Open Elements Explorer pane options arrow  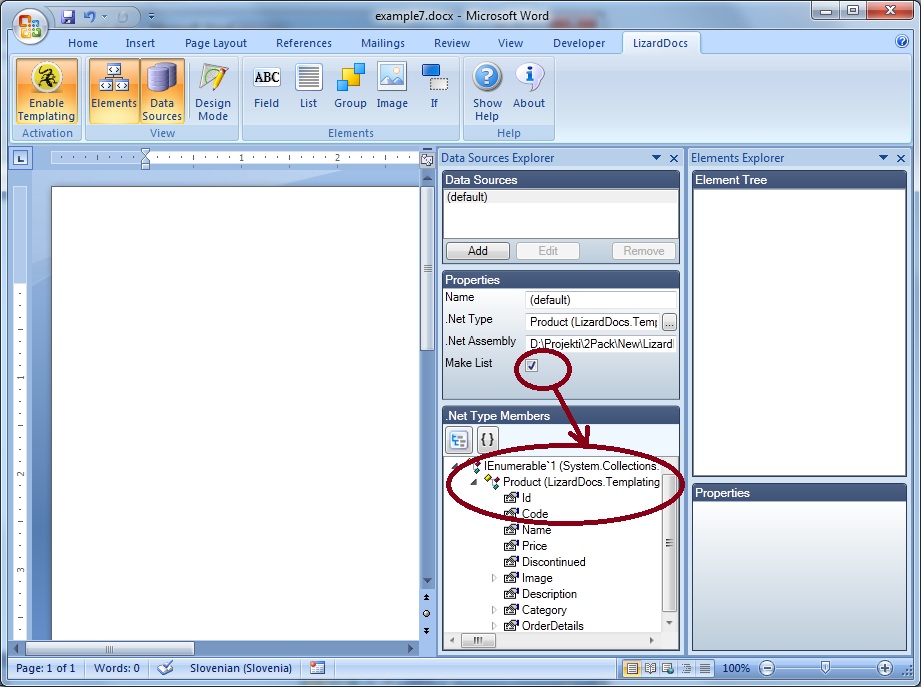(x=883, y=158)
